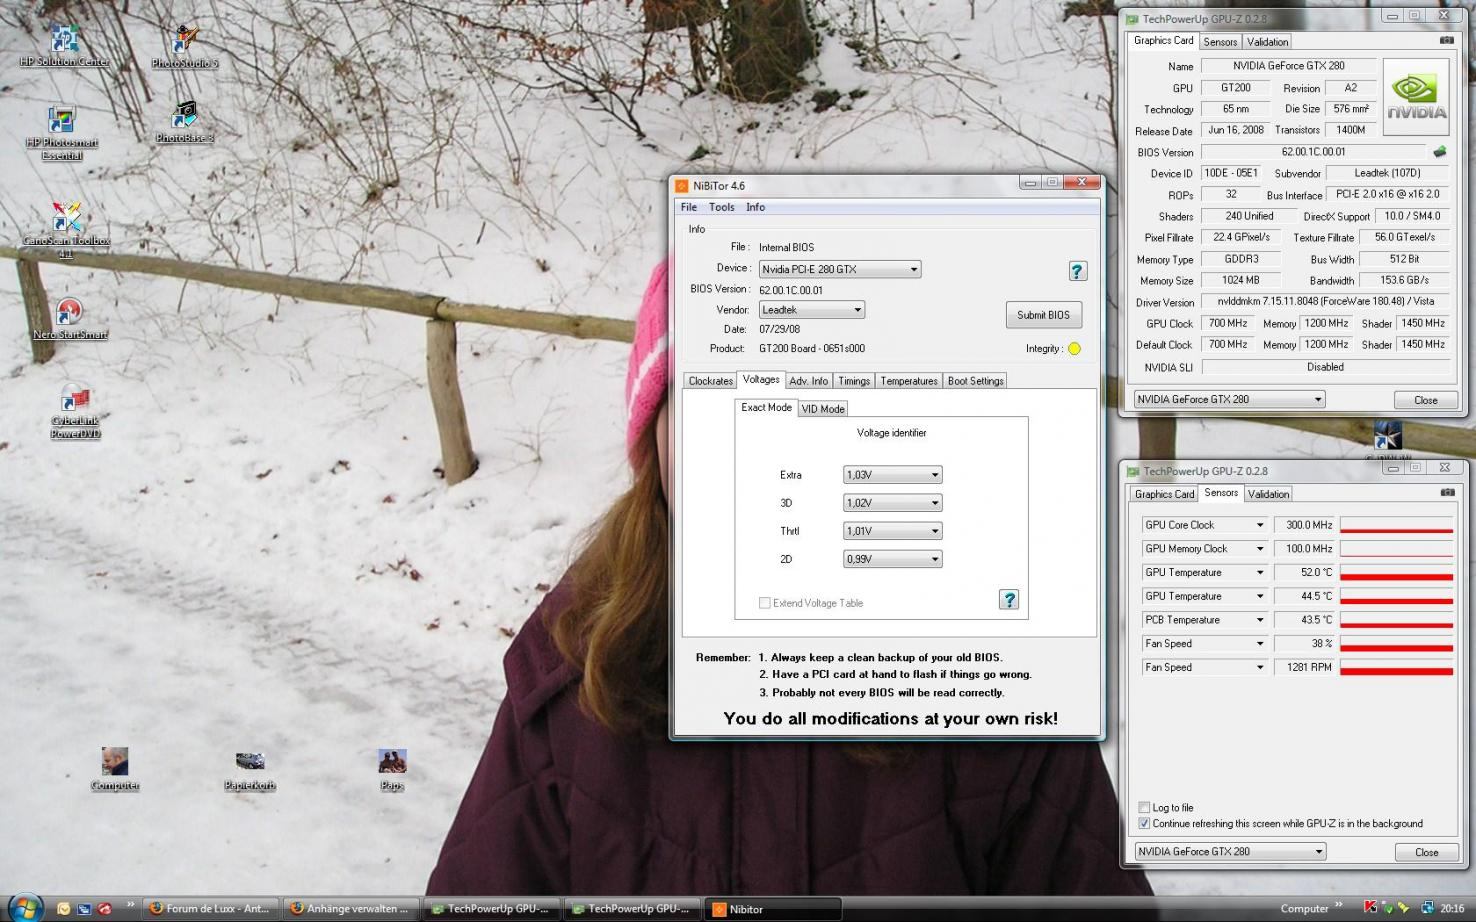
Task: Open the Device dropdown showing Nvidia PCI-E 280 GTX
Action: (840, 269)
